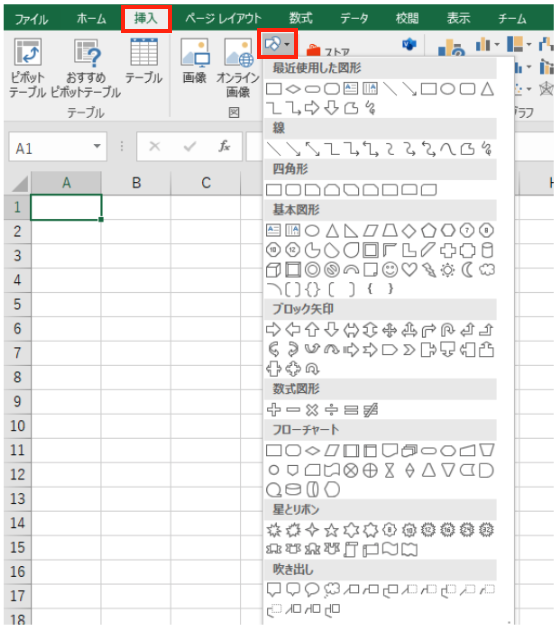Click おすすめピボットテーブル button
Image resolution: width=559 pixels, height=630 pixels.
pos(86,68)
